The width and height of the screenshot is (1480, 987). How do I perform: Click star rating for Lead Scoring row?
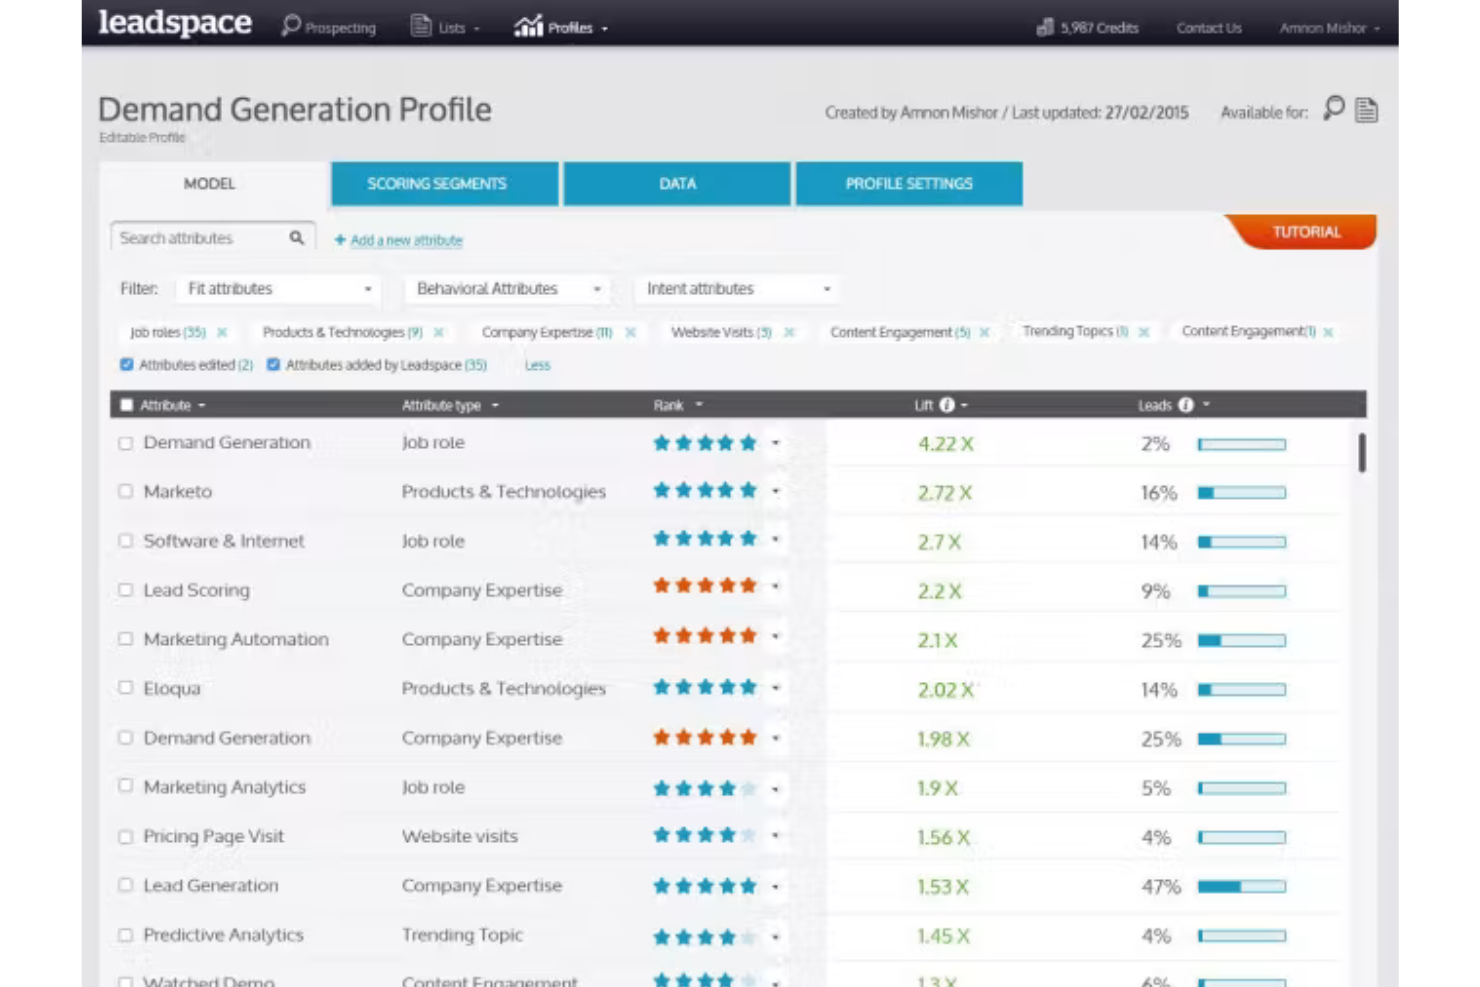pyautogui.click(x=705, y=587)
